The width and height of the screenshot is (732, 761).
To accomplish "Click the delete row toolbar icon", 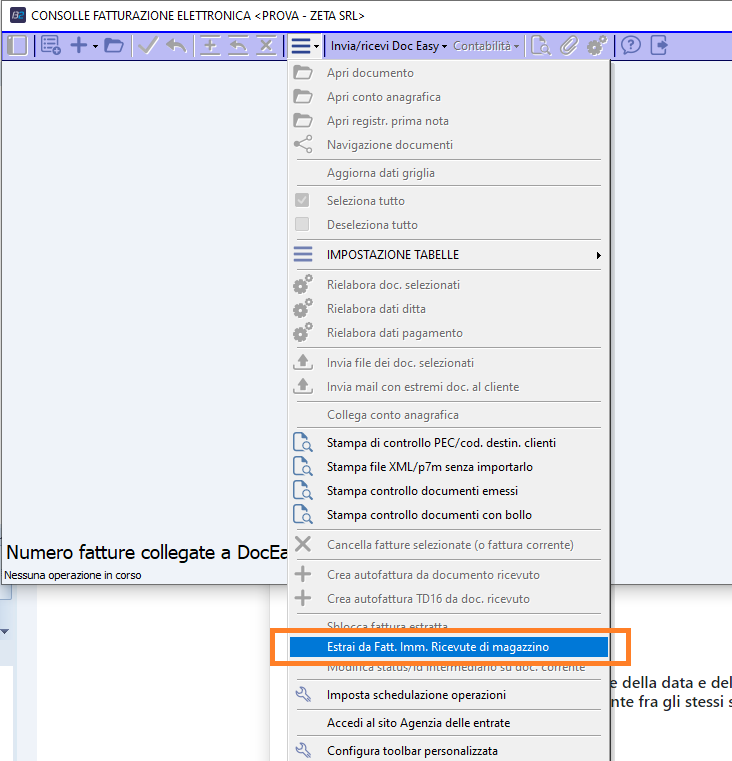I will (266, 46).
